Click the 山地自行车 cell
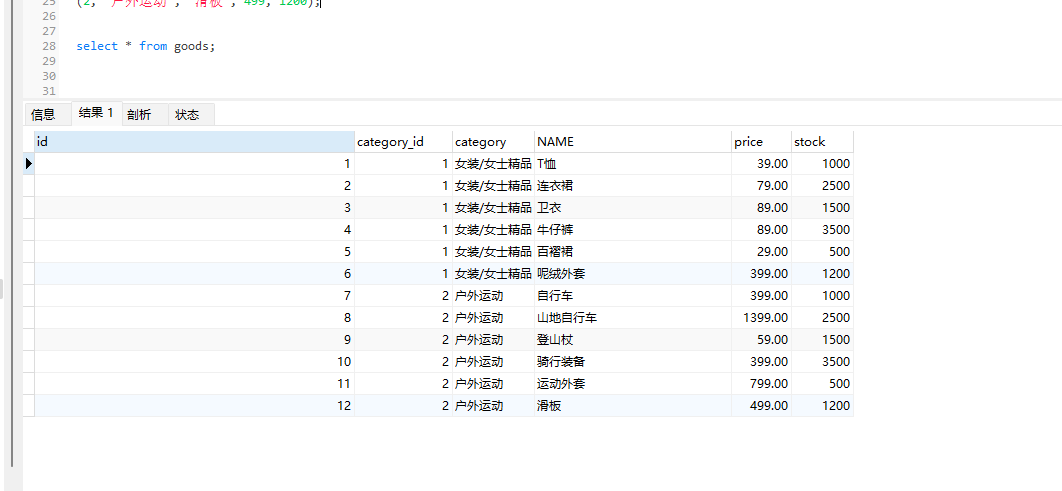The width and height of the screenshot is (1062, 491). tap(633, 318)
